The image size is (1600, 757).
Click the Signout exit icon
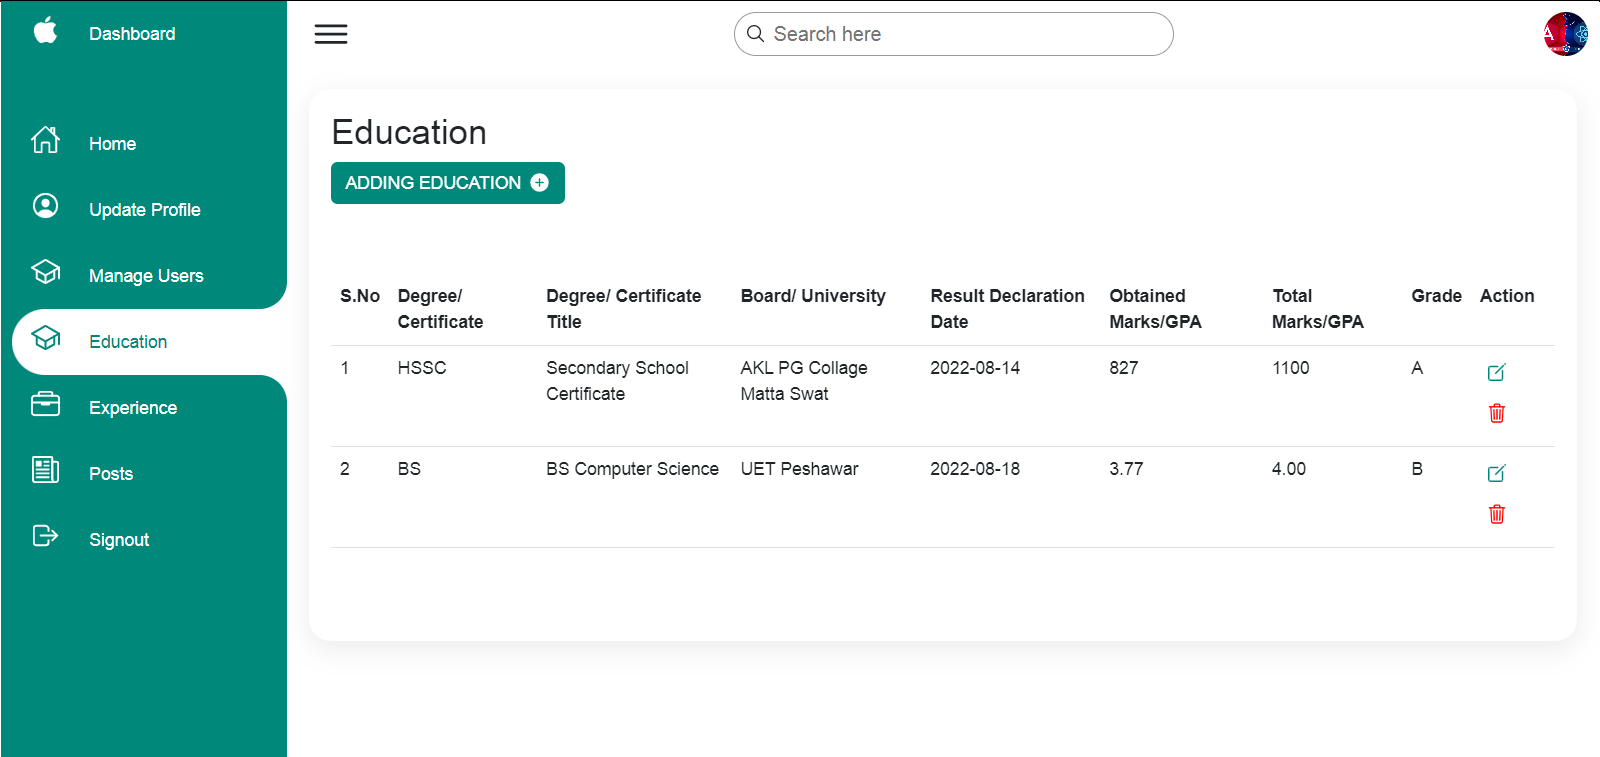click(45, 536)
